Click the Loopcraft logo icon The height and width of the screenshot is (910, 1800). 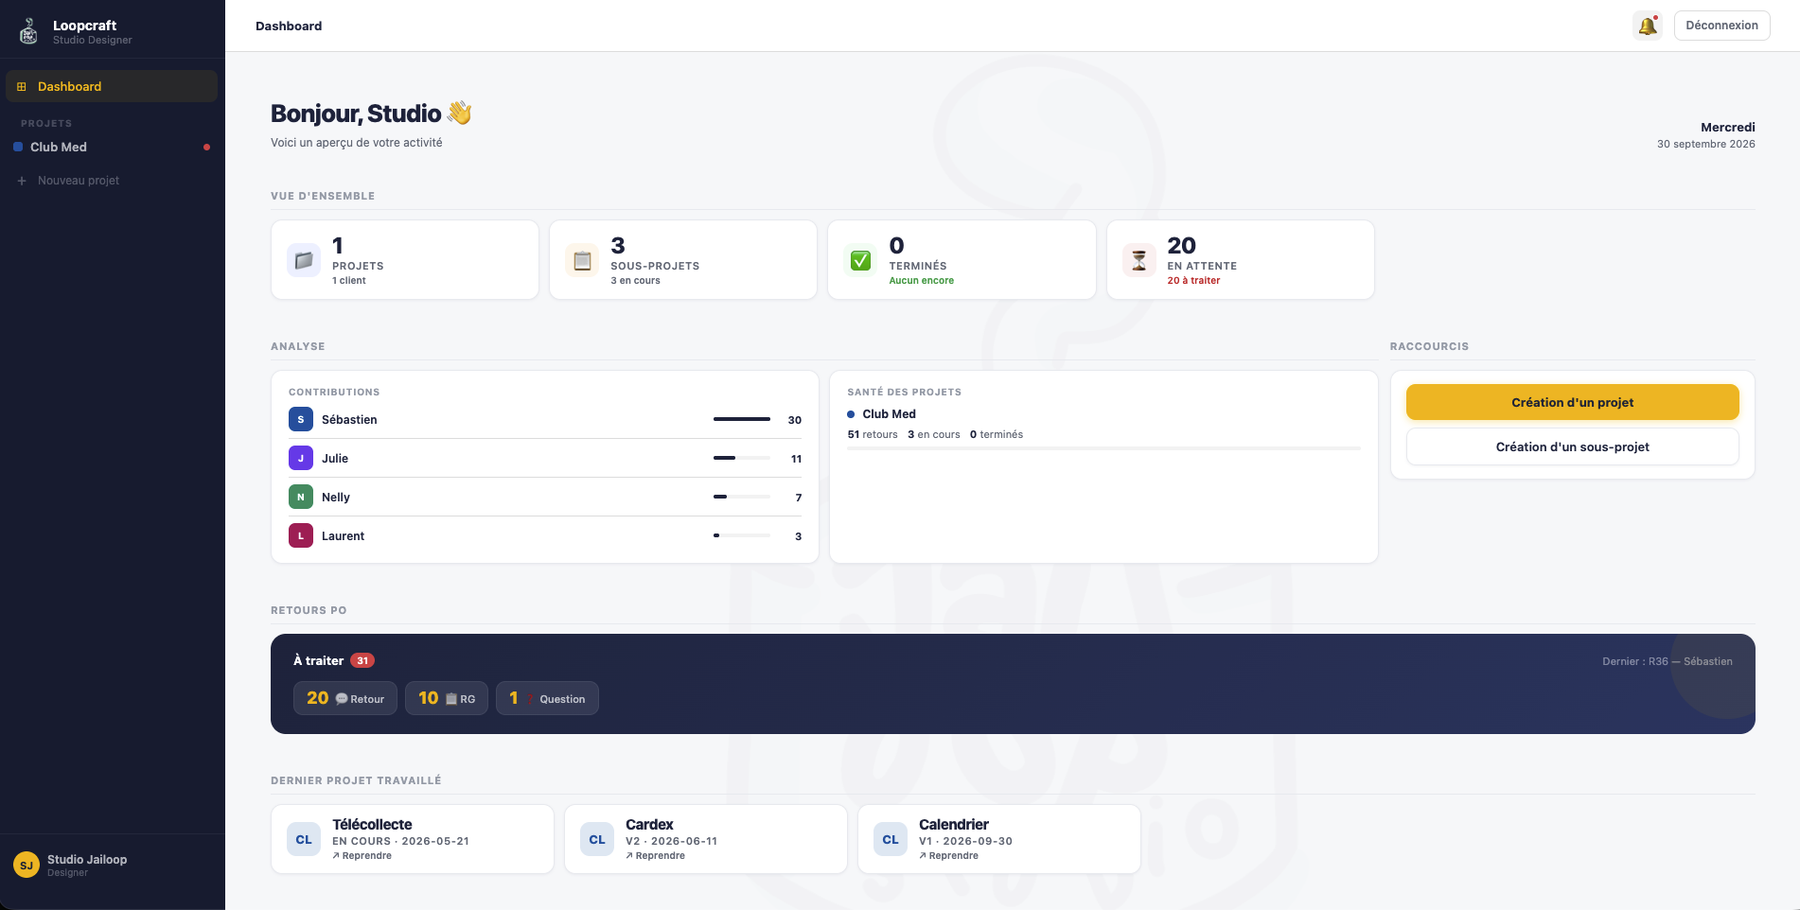[29, 32]
